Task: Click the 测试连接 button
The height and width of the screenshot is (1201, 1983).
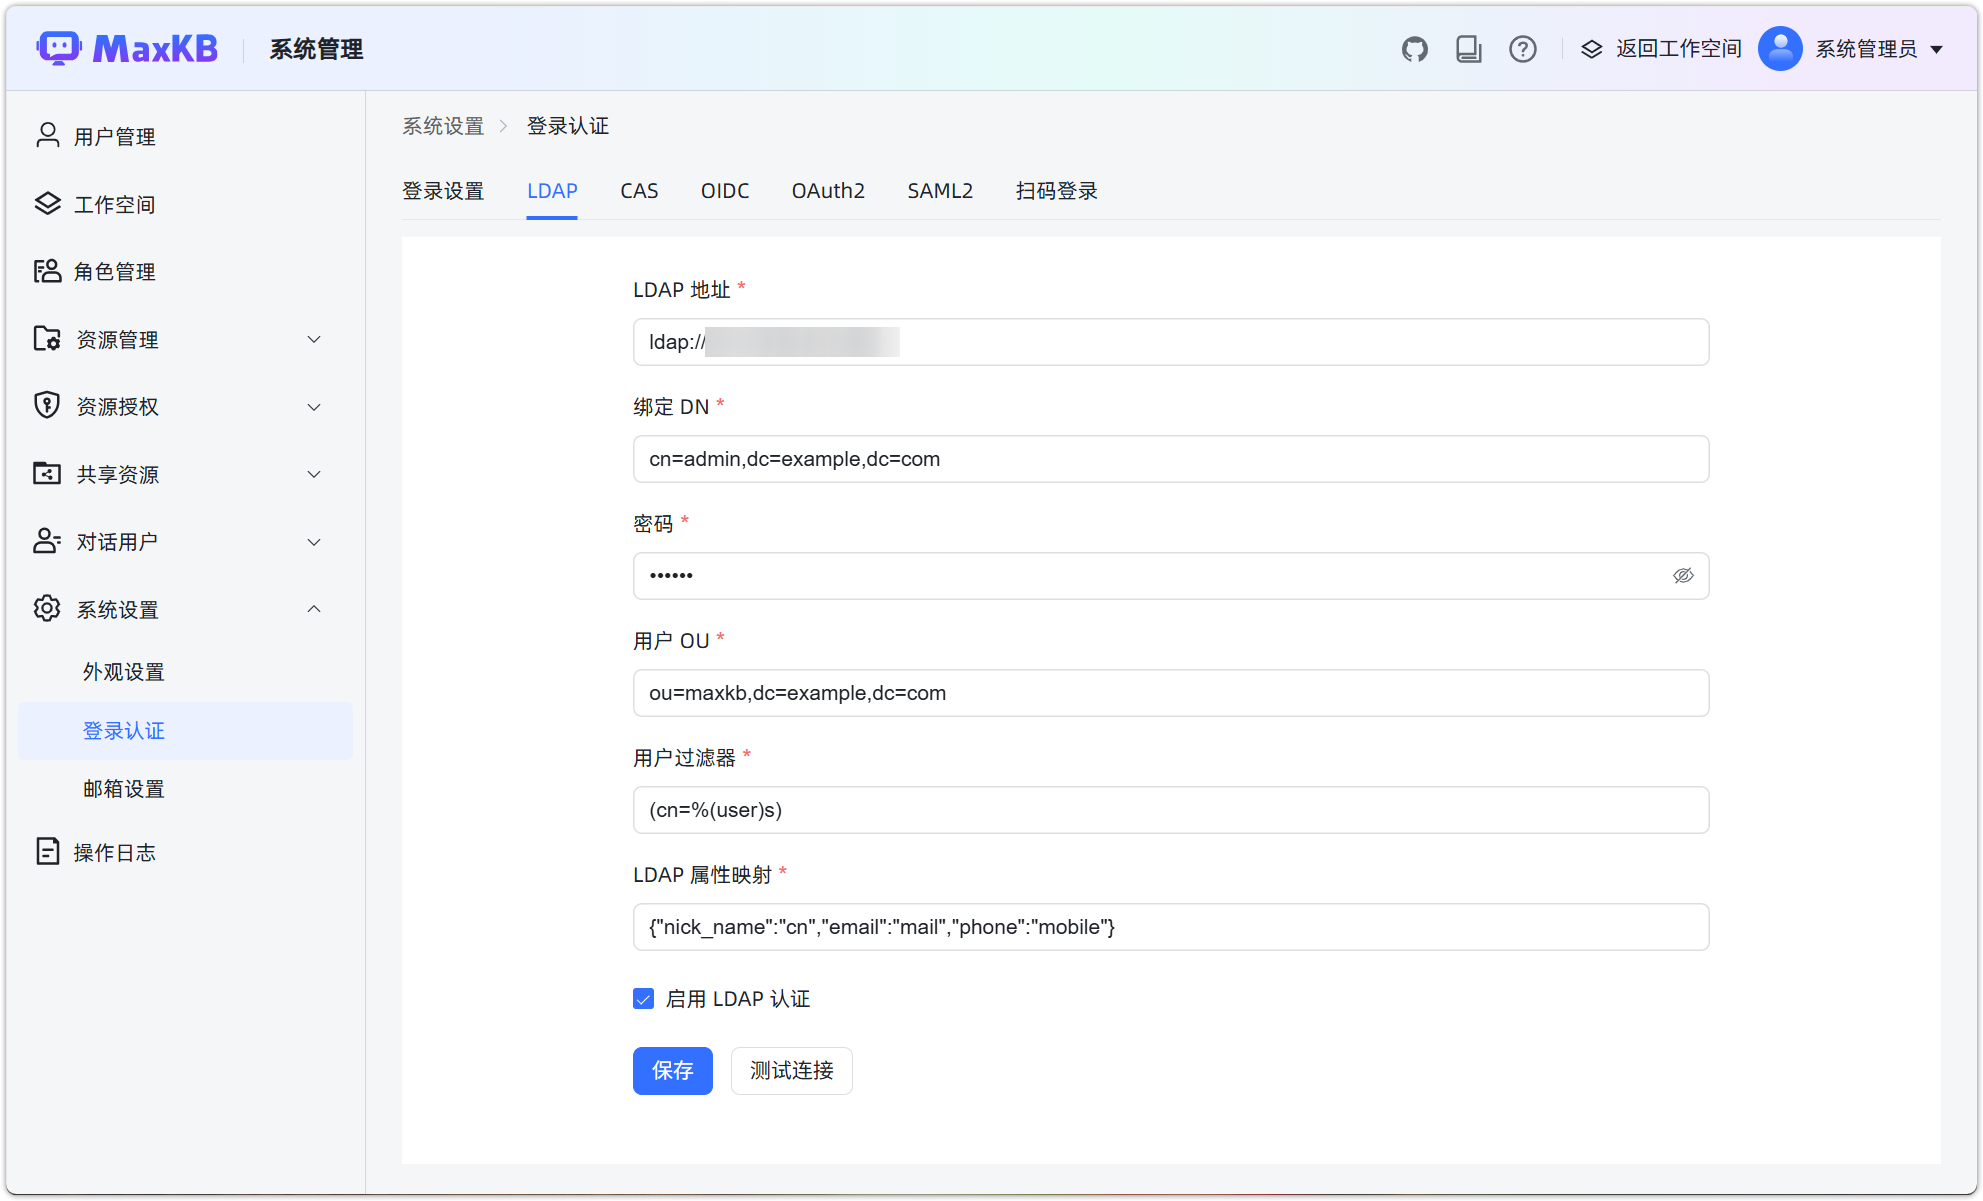Action: click(x=791, y=1070)
